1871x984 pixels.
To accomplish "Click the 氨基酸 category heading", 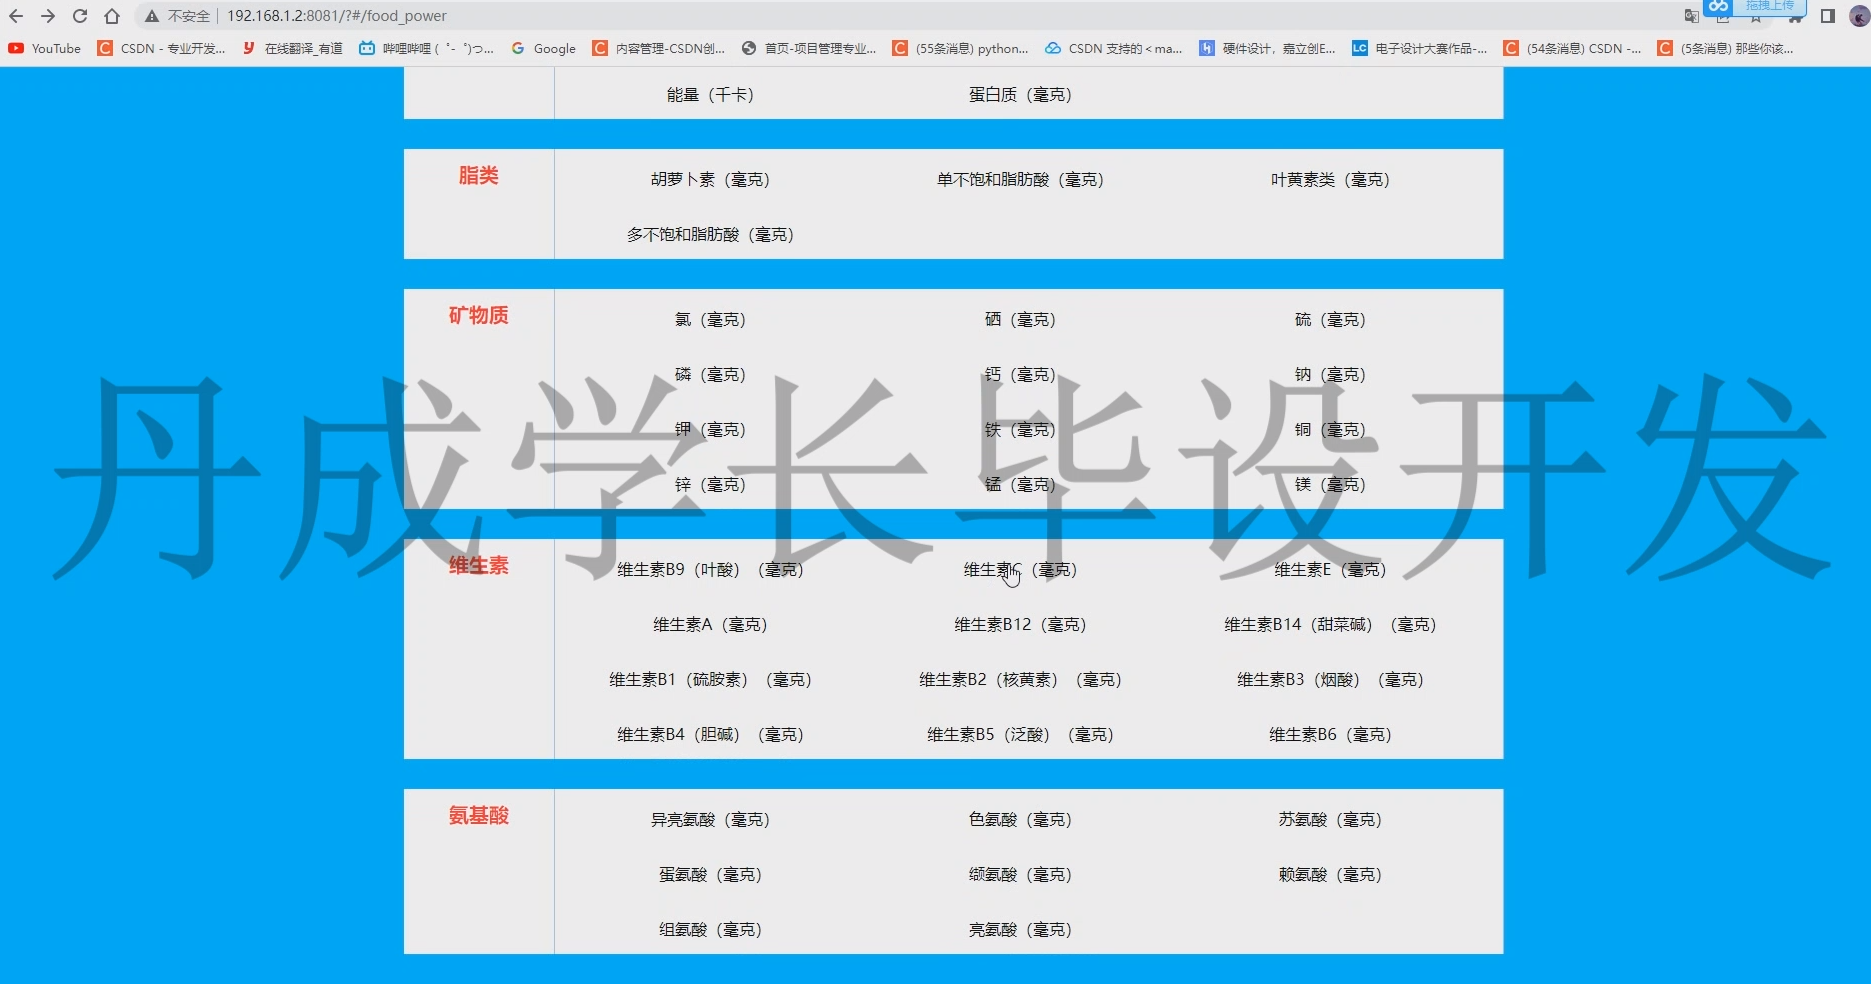I will pos(479,816).
